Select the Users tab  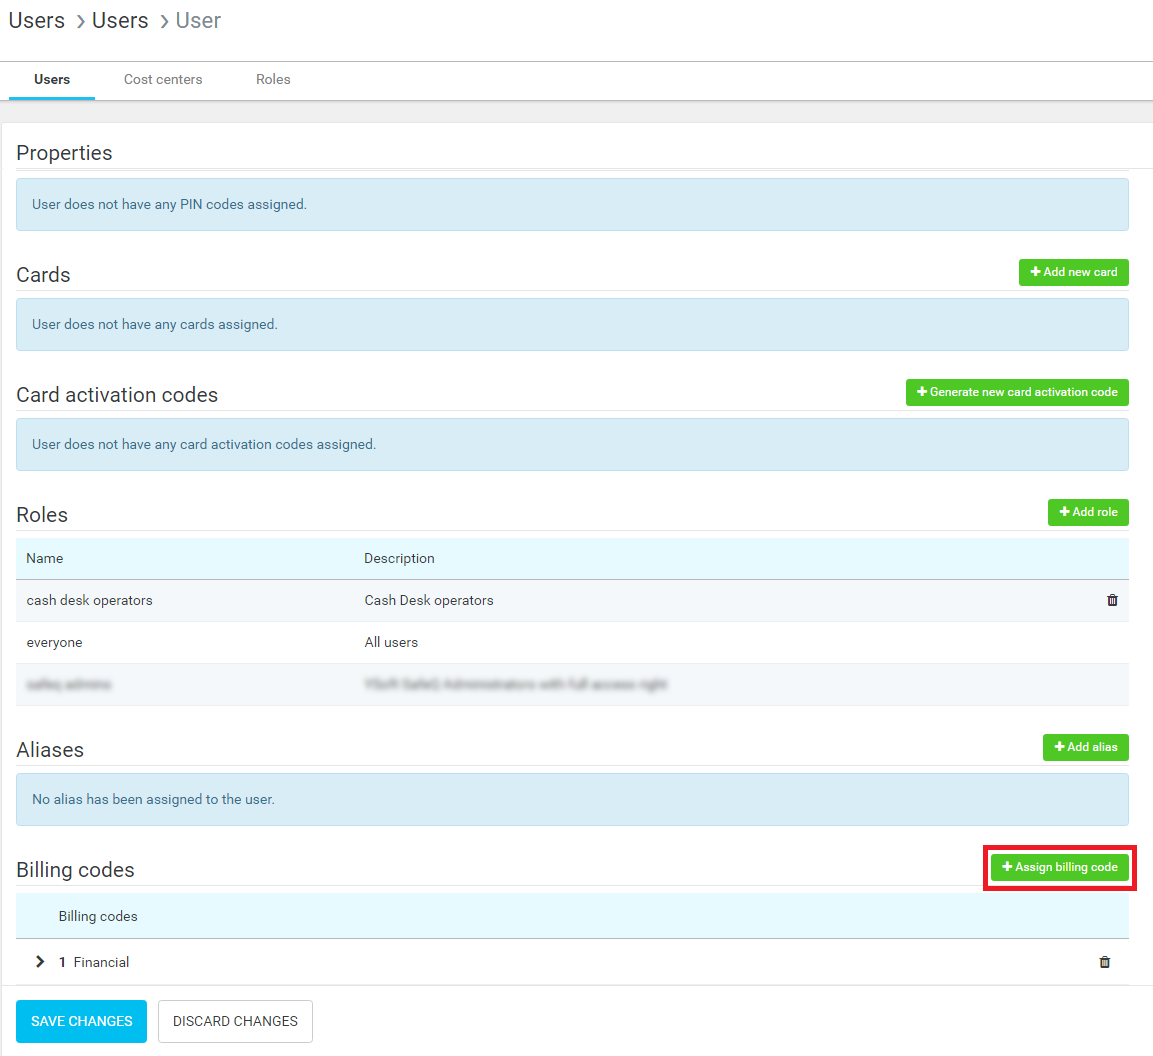click(52, 79)
